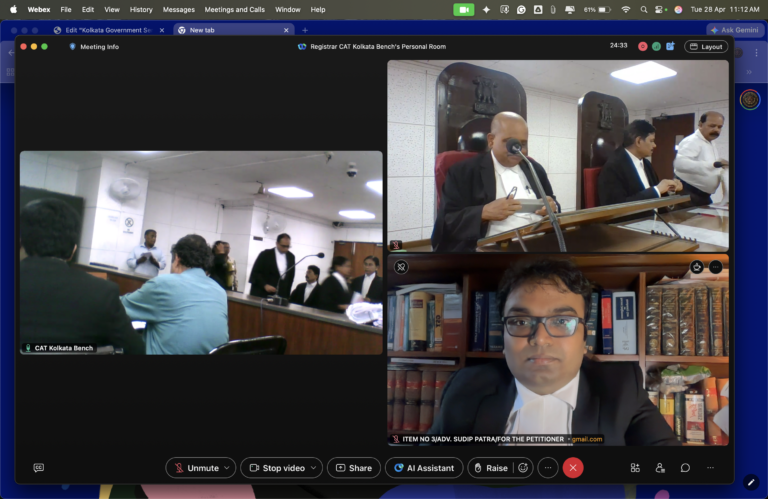The width and height of the screenshot is (768, 499).
Task: Open the chat panel
Action: click(x=685, y=468)
